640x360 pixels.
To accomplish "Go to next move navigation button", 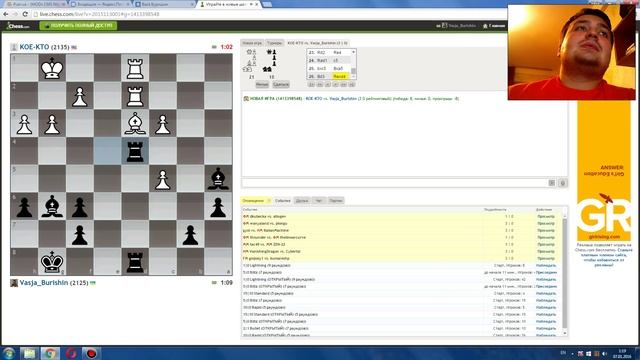I will pos(336,84).
